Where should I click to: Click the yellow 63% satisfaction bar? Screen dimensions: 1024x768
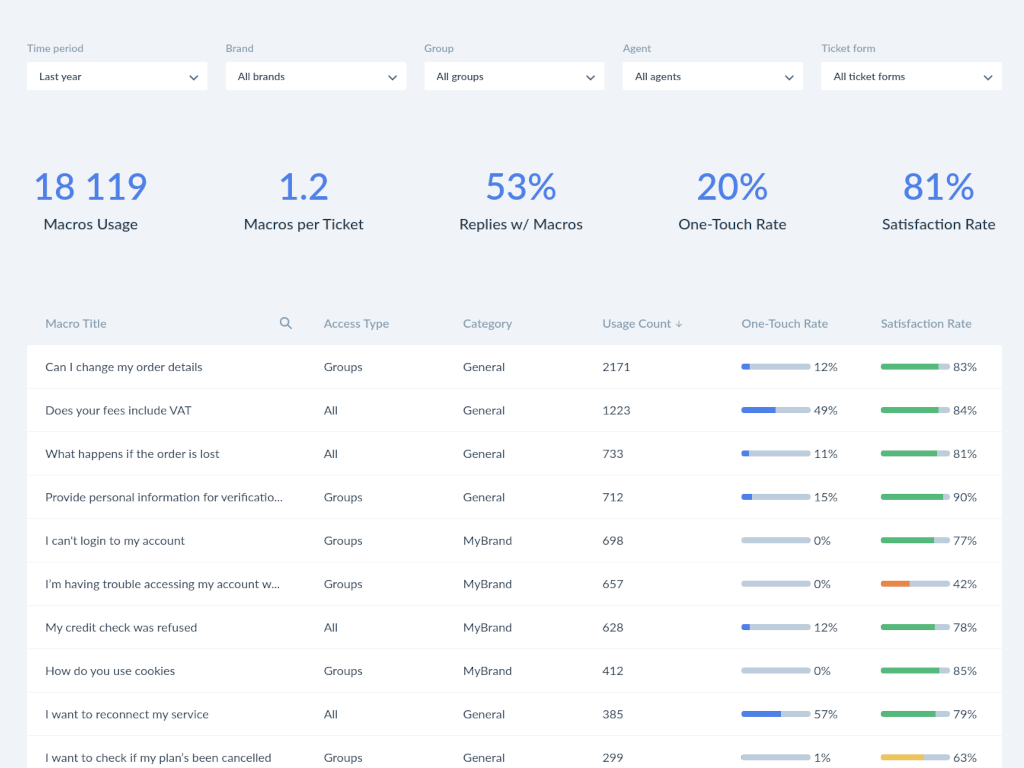915,758
